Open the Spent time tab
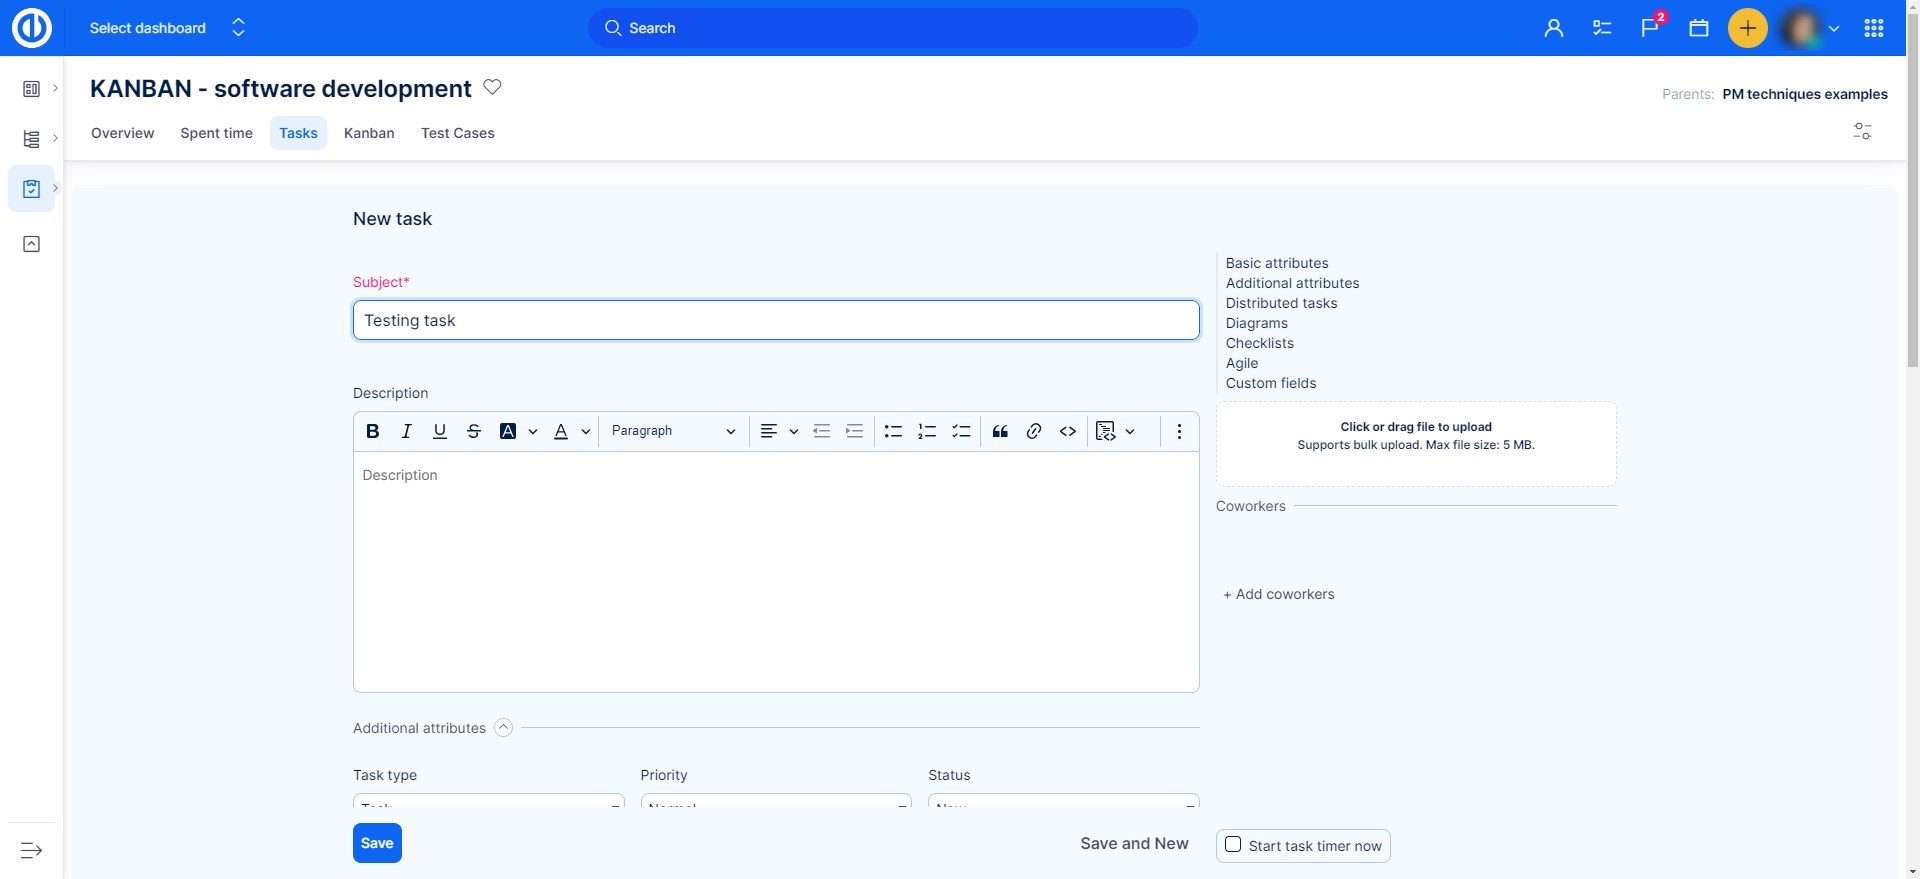Image resolution: width=1920 pixels, height=879 pixels. [216, 133]
